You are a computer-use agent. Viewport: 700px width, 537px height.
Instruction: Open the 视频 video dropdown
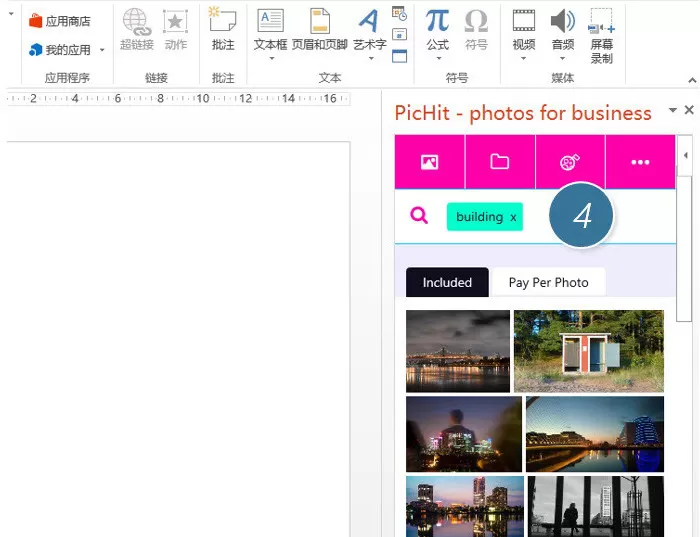coord(524,58)
